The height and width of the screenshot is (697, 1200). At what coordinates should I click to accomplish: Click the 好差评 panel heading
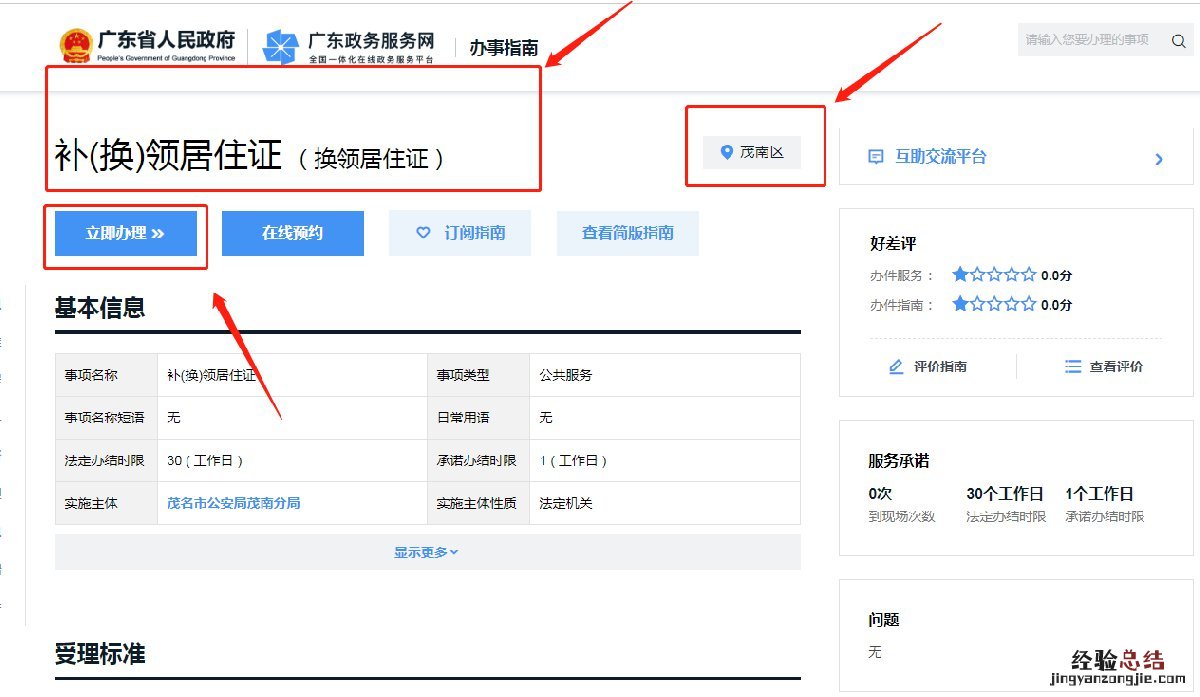pos(893,243)
